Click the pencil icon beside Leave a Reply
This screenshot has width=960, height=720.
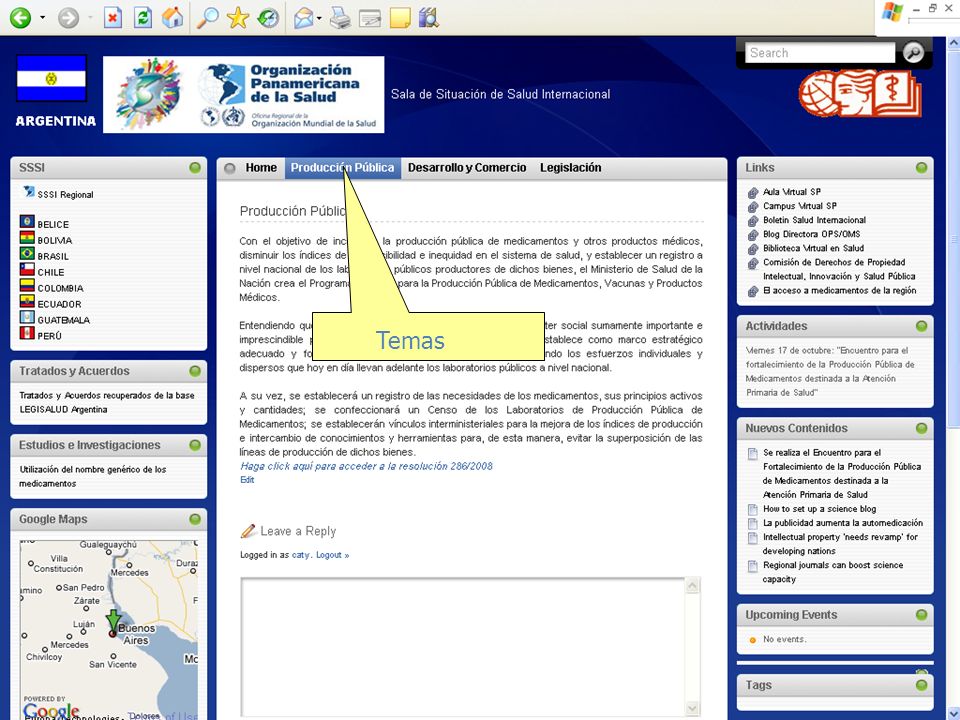[248, 531]
